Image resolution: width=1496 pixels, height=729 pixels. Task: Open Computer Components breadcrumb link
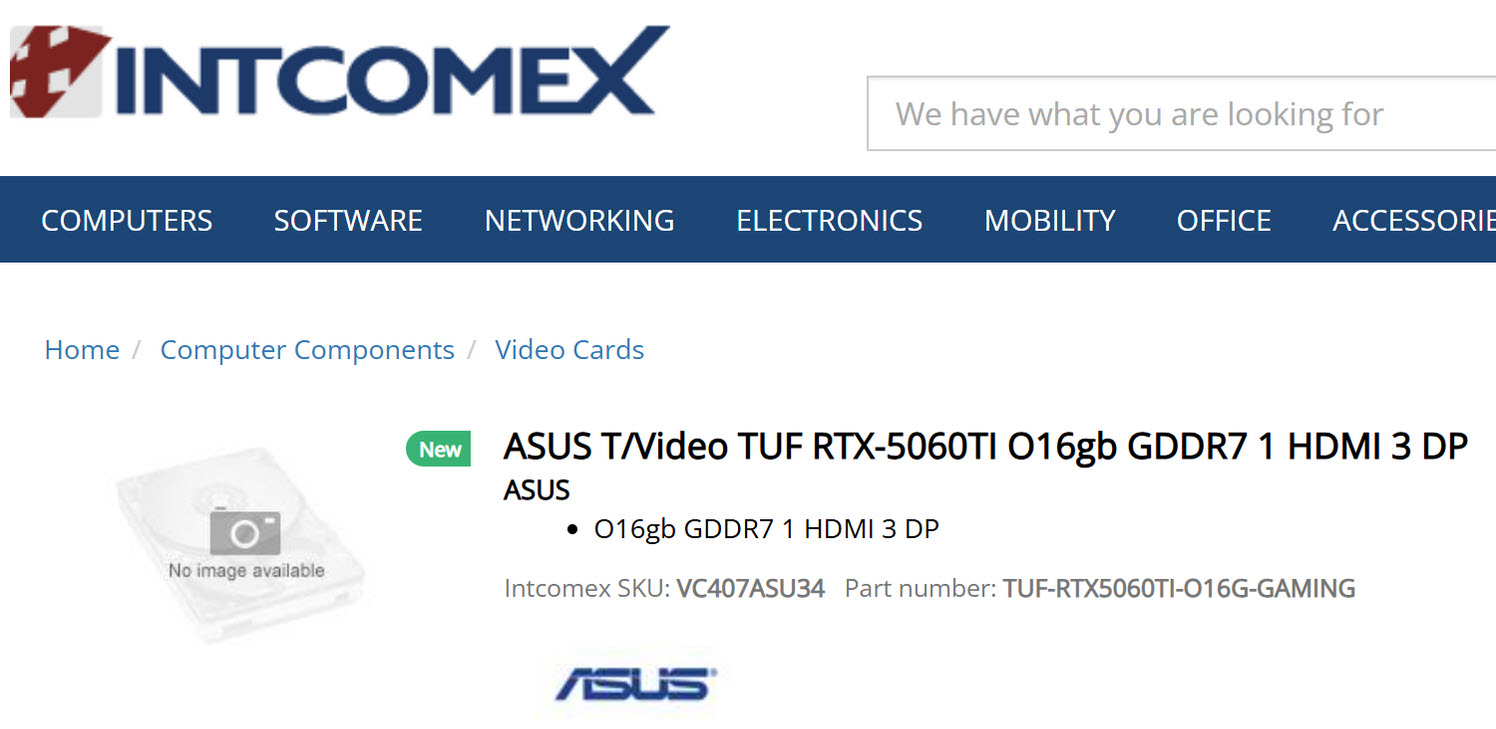pyautogui.click(x=307, y=350)
